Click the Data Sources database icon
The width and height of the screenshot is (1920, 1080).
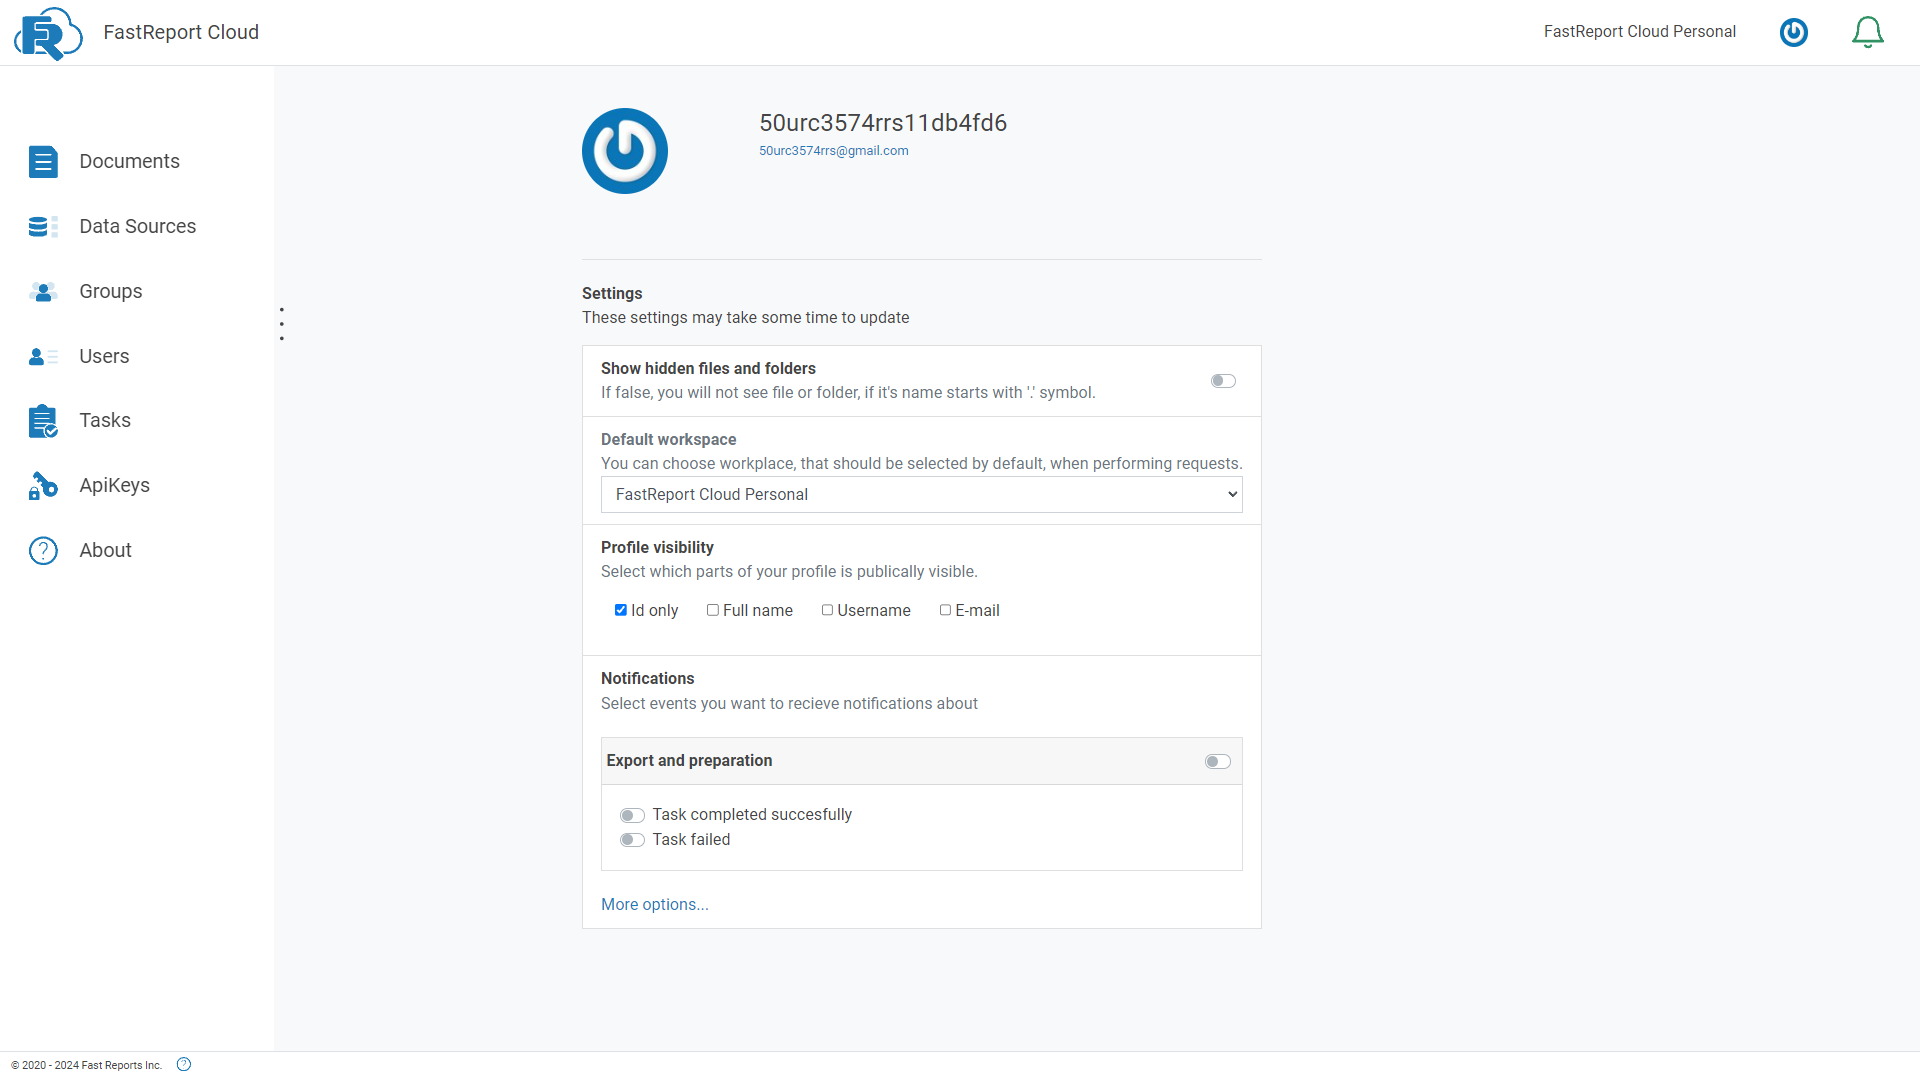click(x=43, y=227)
